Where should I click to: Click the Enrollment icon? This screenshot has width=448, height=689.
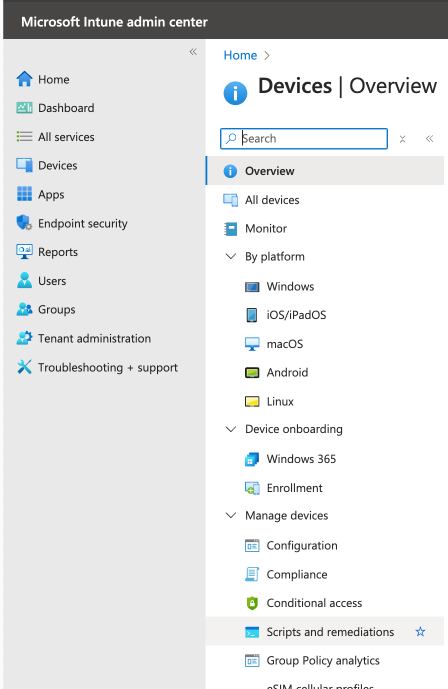[252, 488]
